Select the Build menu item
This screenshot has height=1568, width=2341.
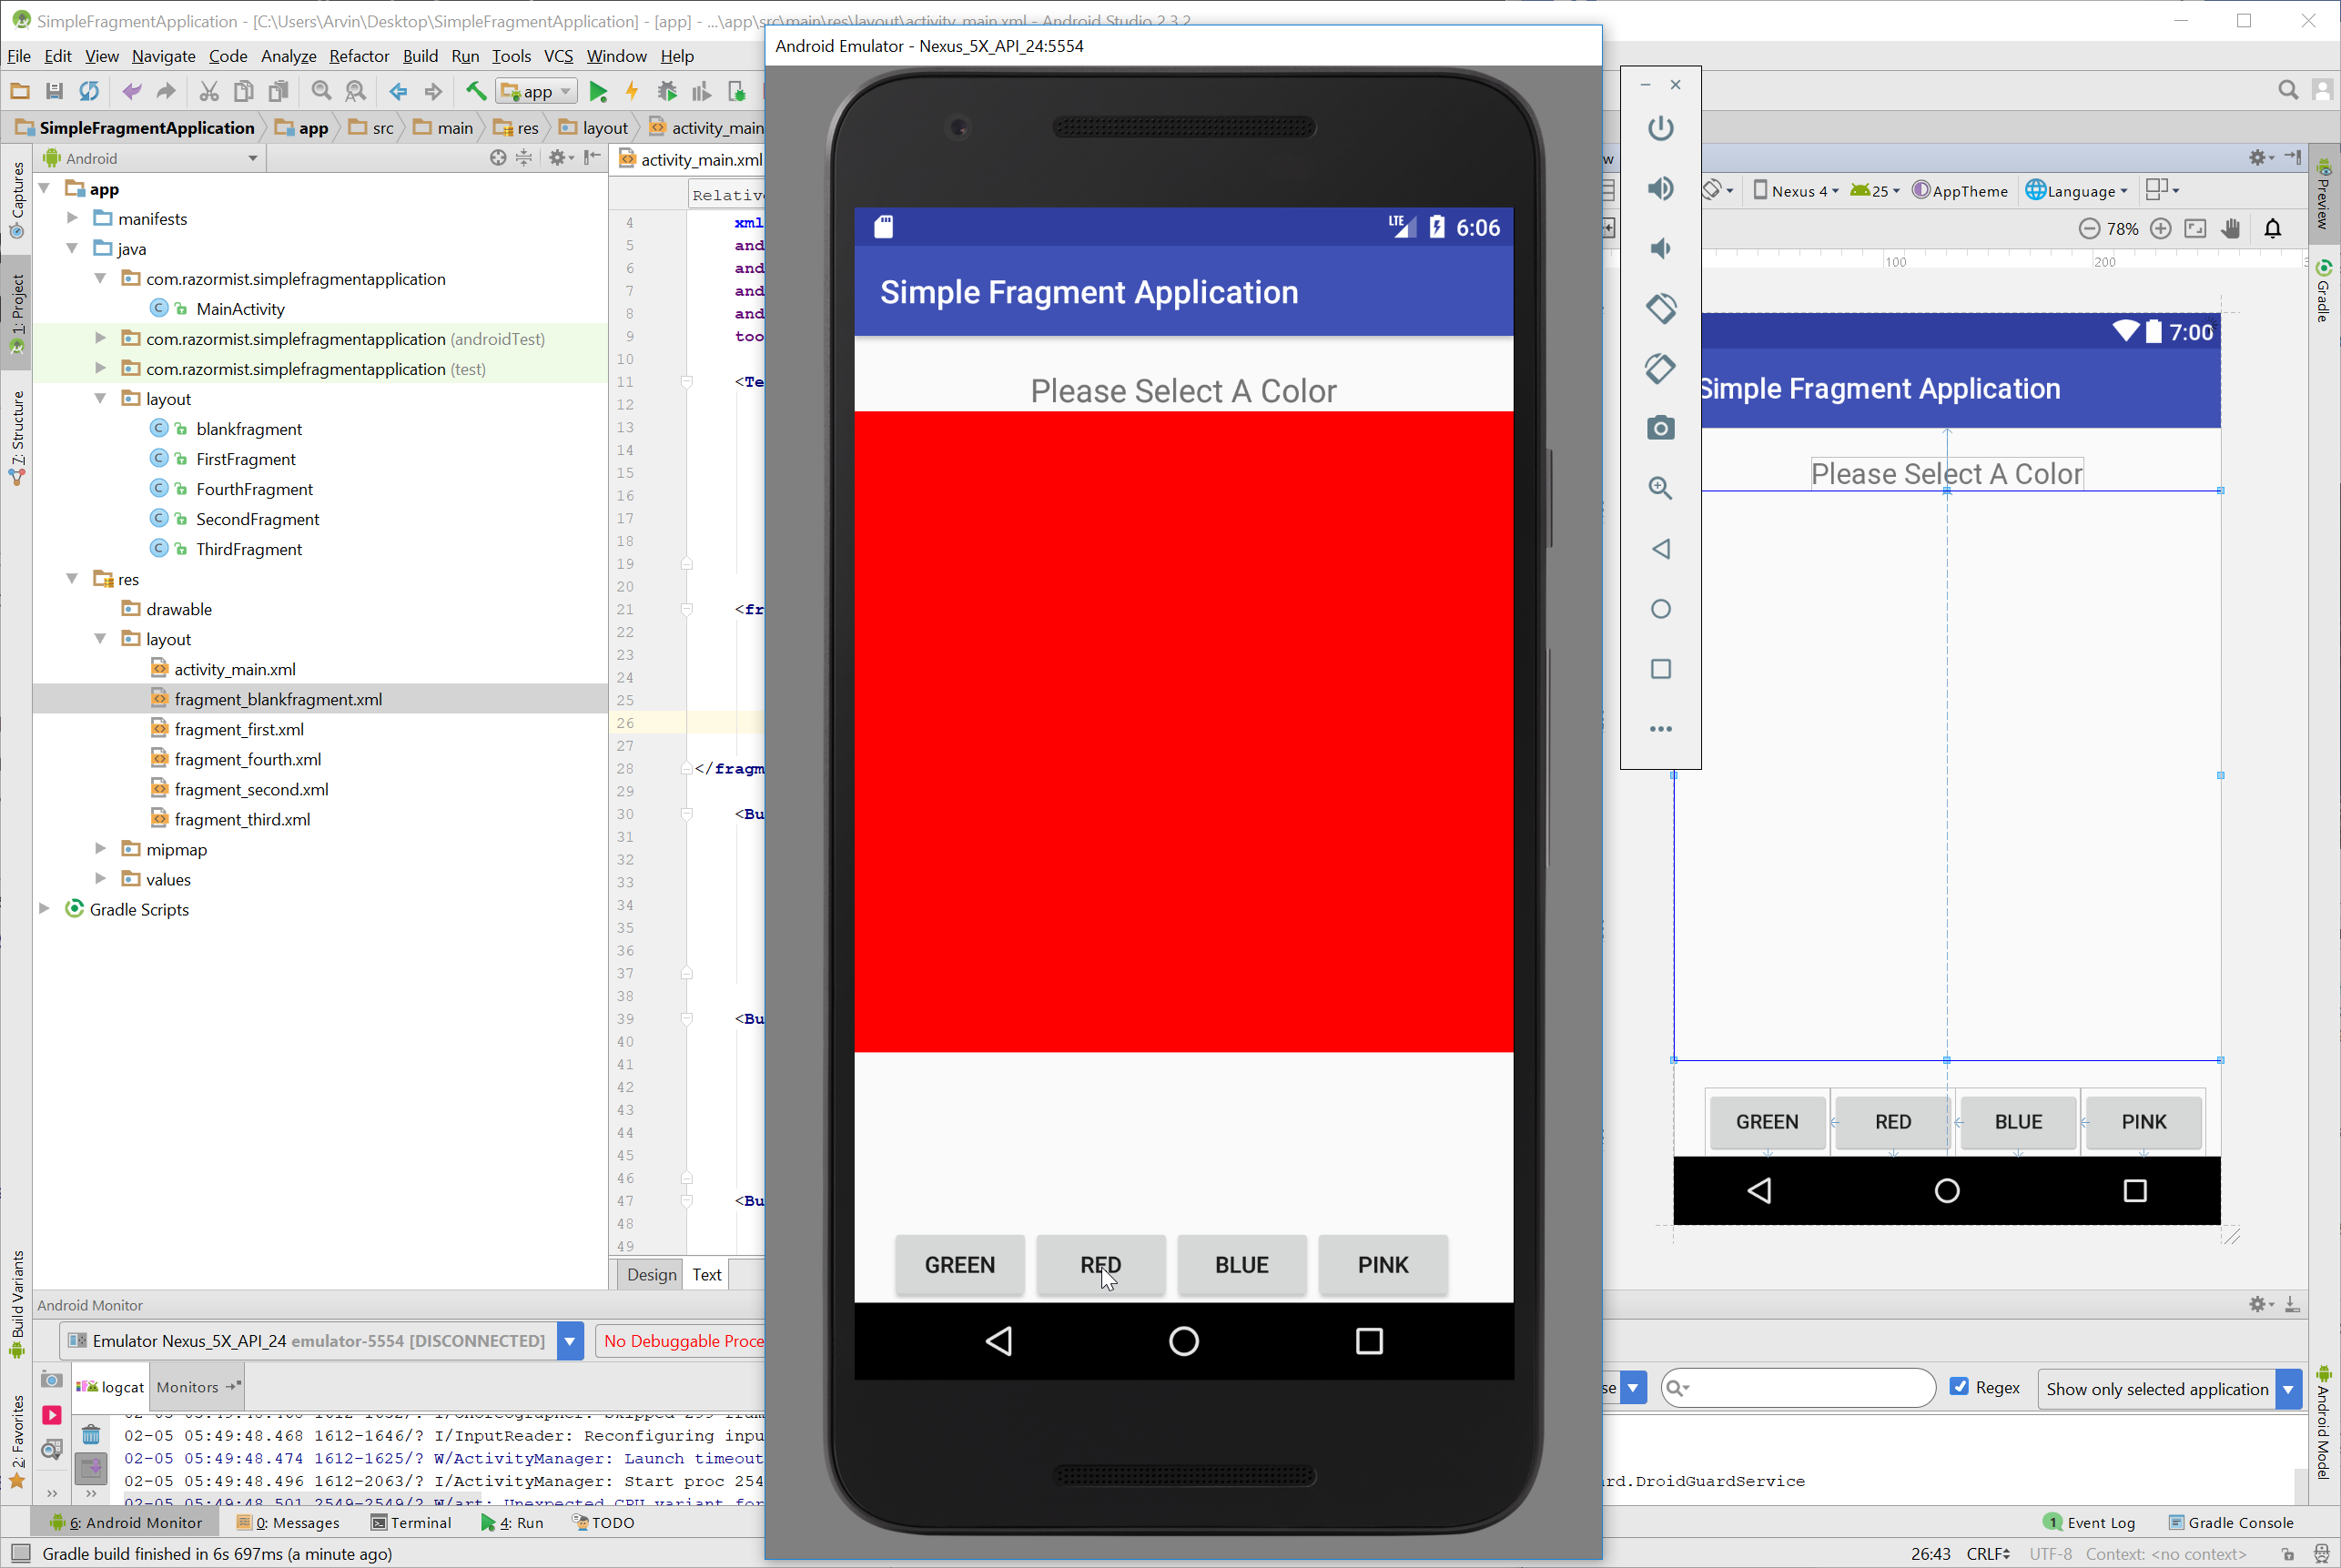(x=418, y=56)
